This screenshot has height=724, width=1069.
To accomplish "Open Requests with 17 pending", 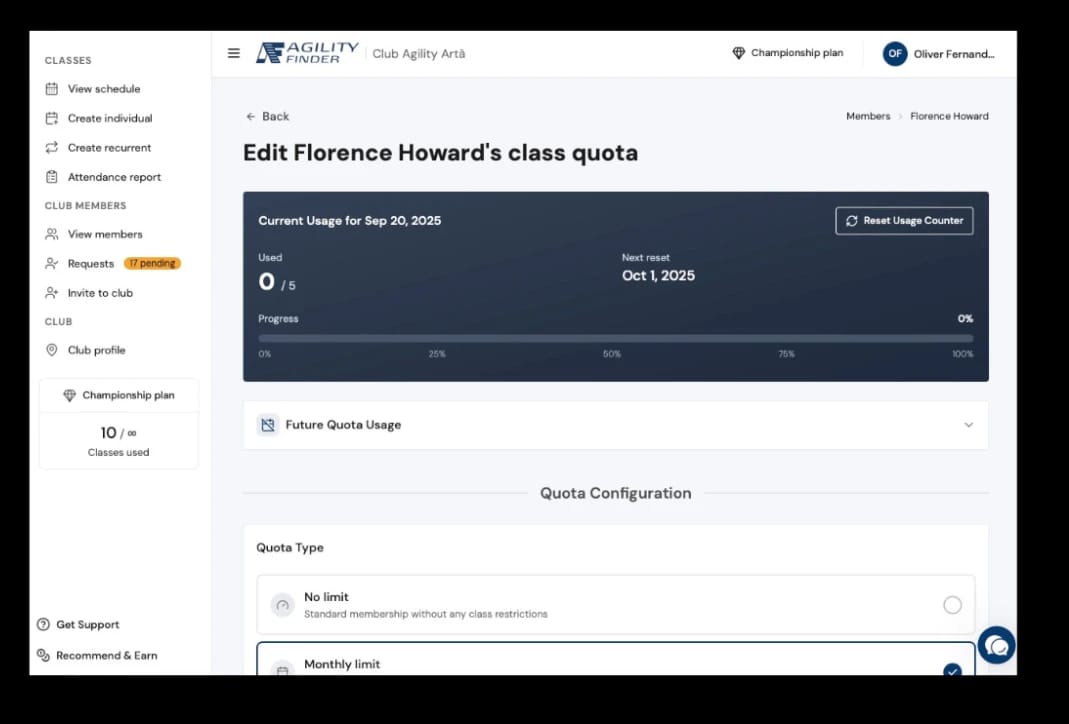I will [112, 263].
